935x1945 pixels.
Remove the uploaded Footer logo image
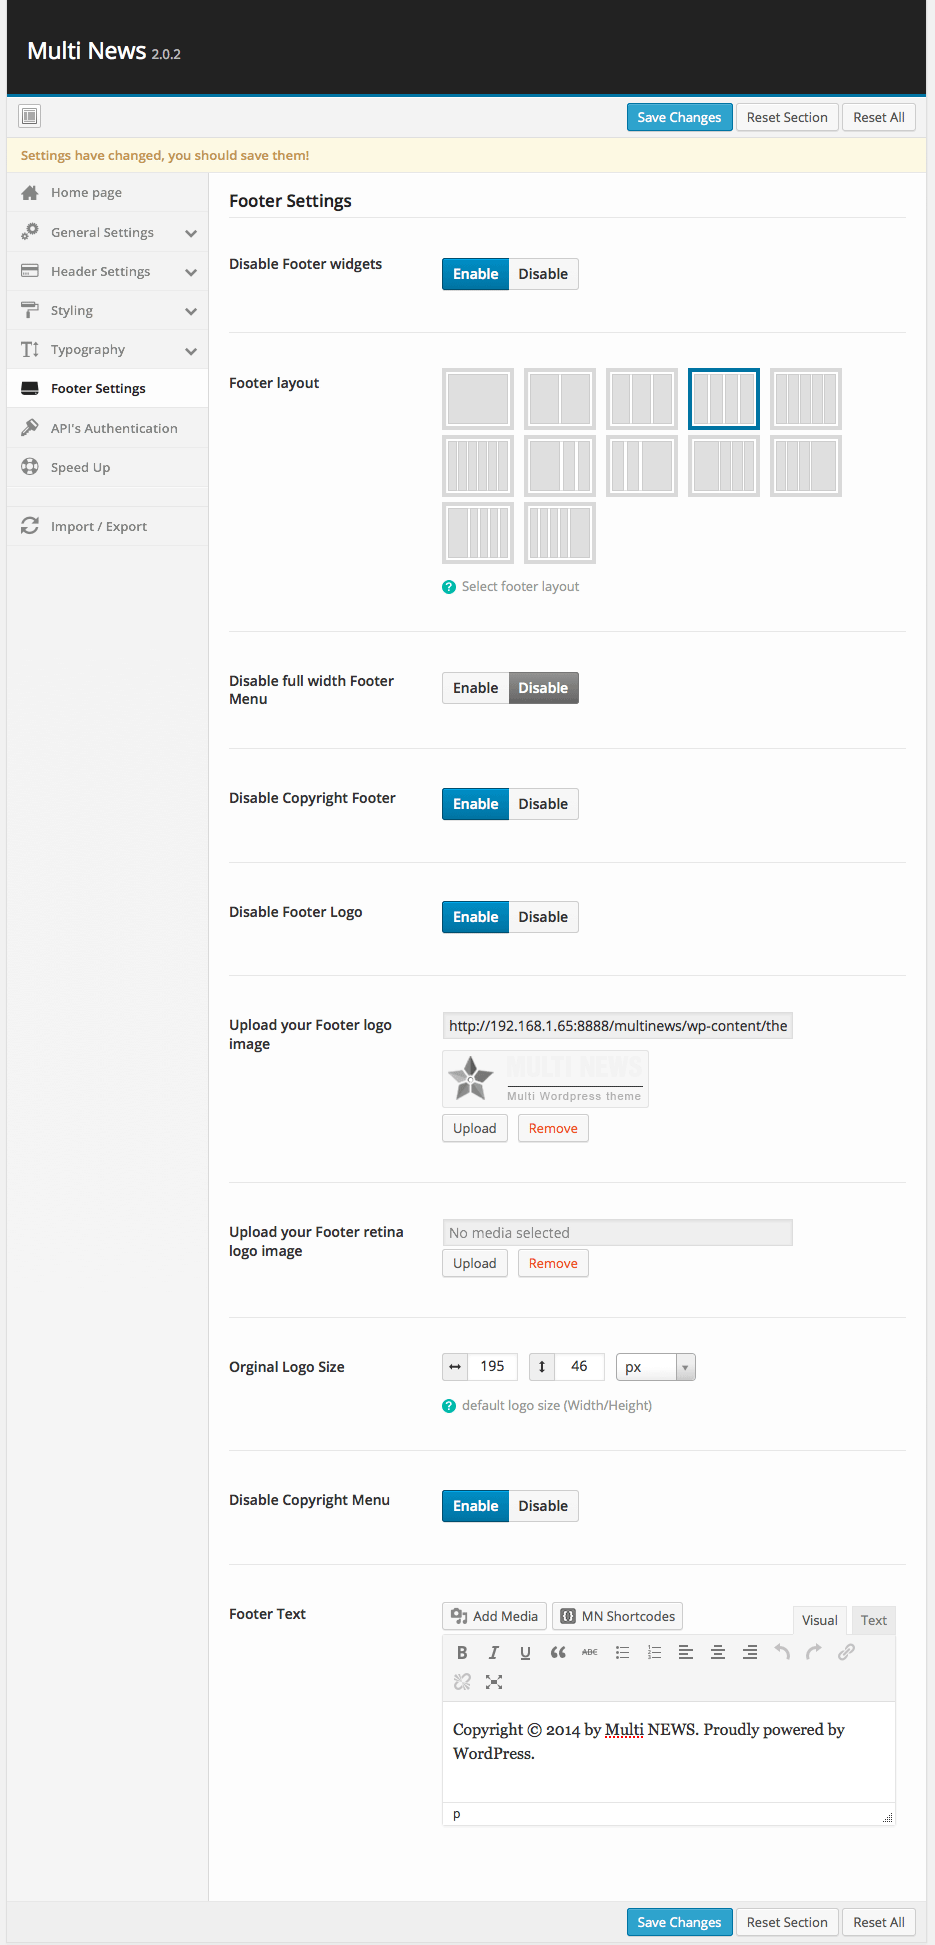click(x=553, y=1128)
